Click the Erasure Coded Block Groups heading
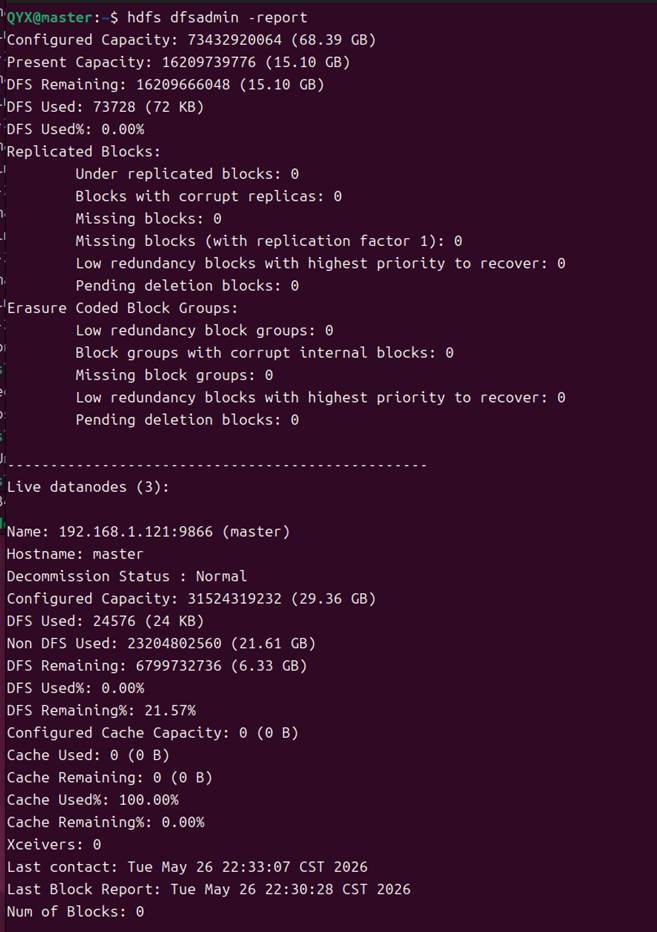The width and height of the screenshot is (657, 932). coord(122,308)
